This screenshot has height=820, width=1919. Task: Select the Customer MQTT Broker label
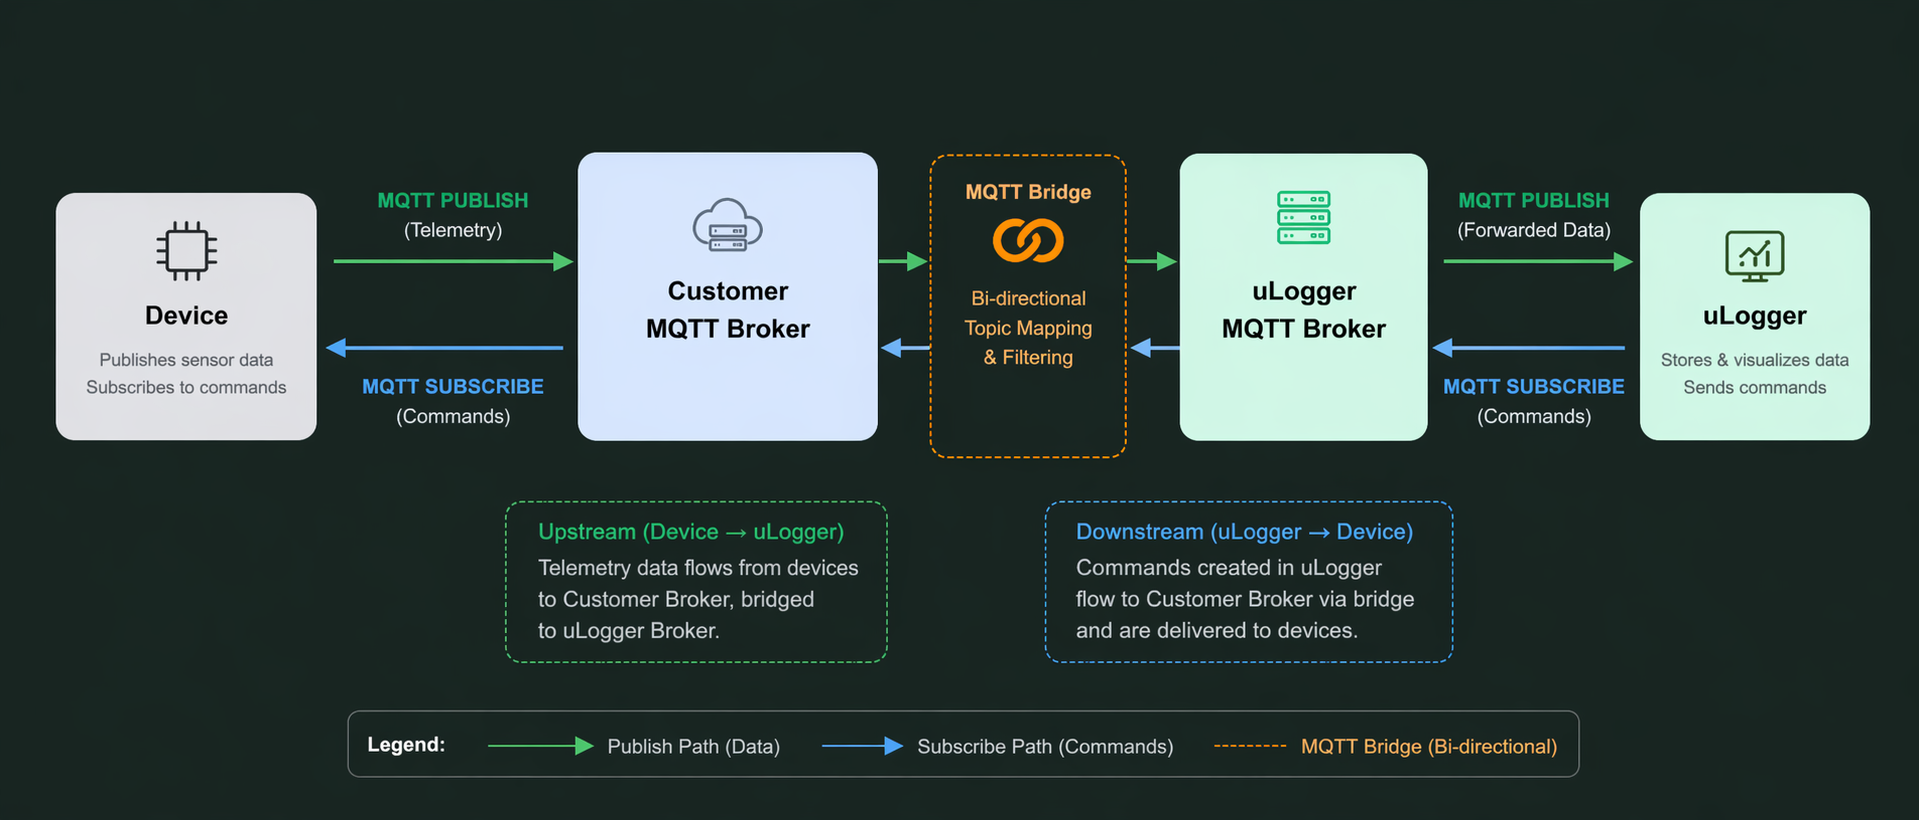coord(727,310)
